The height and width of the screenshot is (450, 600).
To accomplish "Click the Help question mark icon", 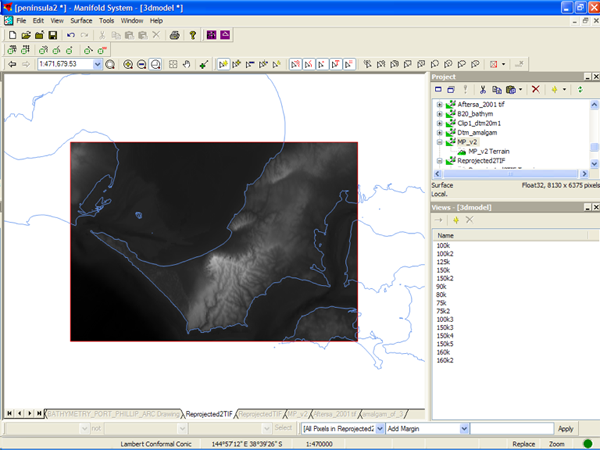I will [x=191, y=35].
